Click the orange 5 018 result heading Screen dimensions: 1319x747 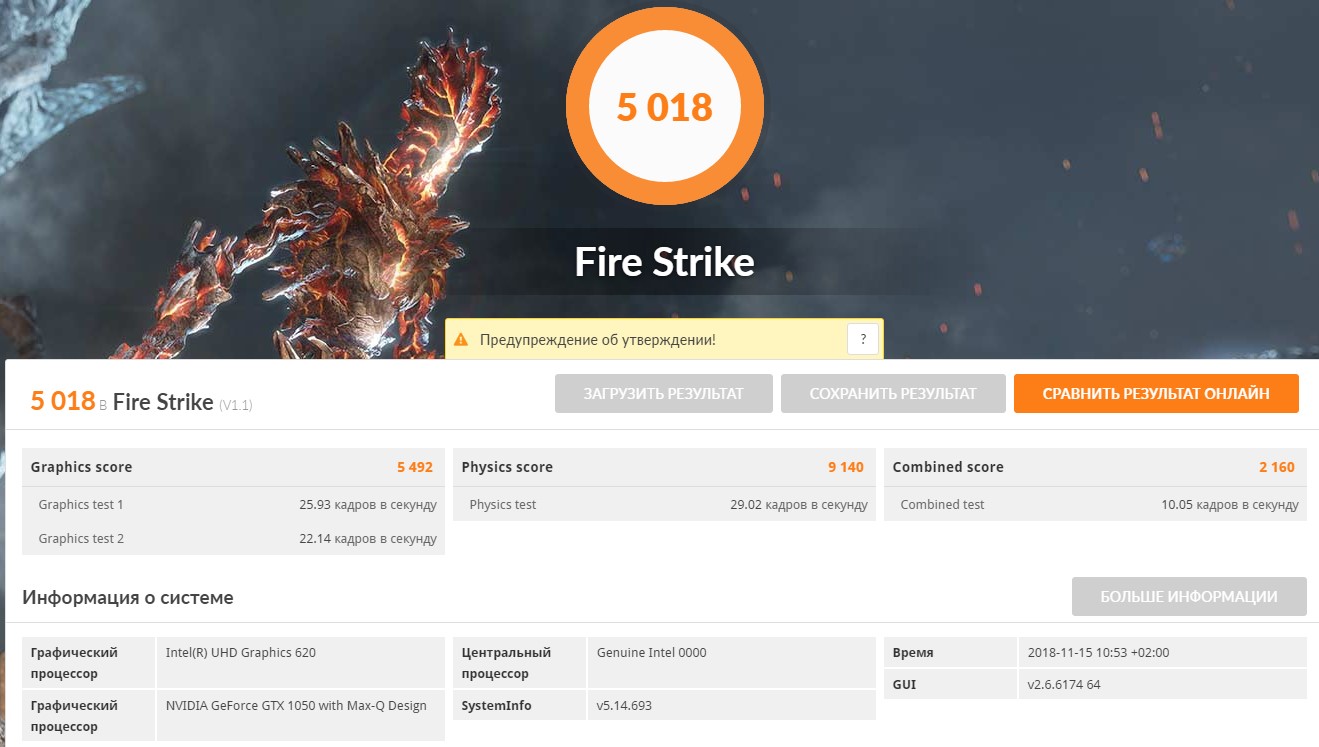(x=63, y=401)
